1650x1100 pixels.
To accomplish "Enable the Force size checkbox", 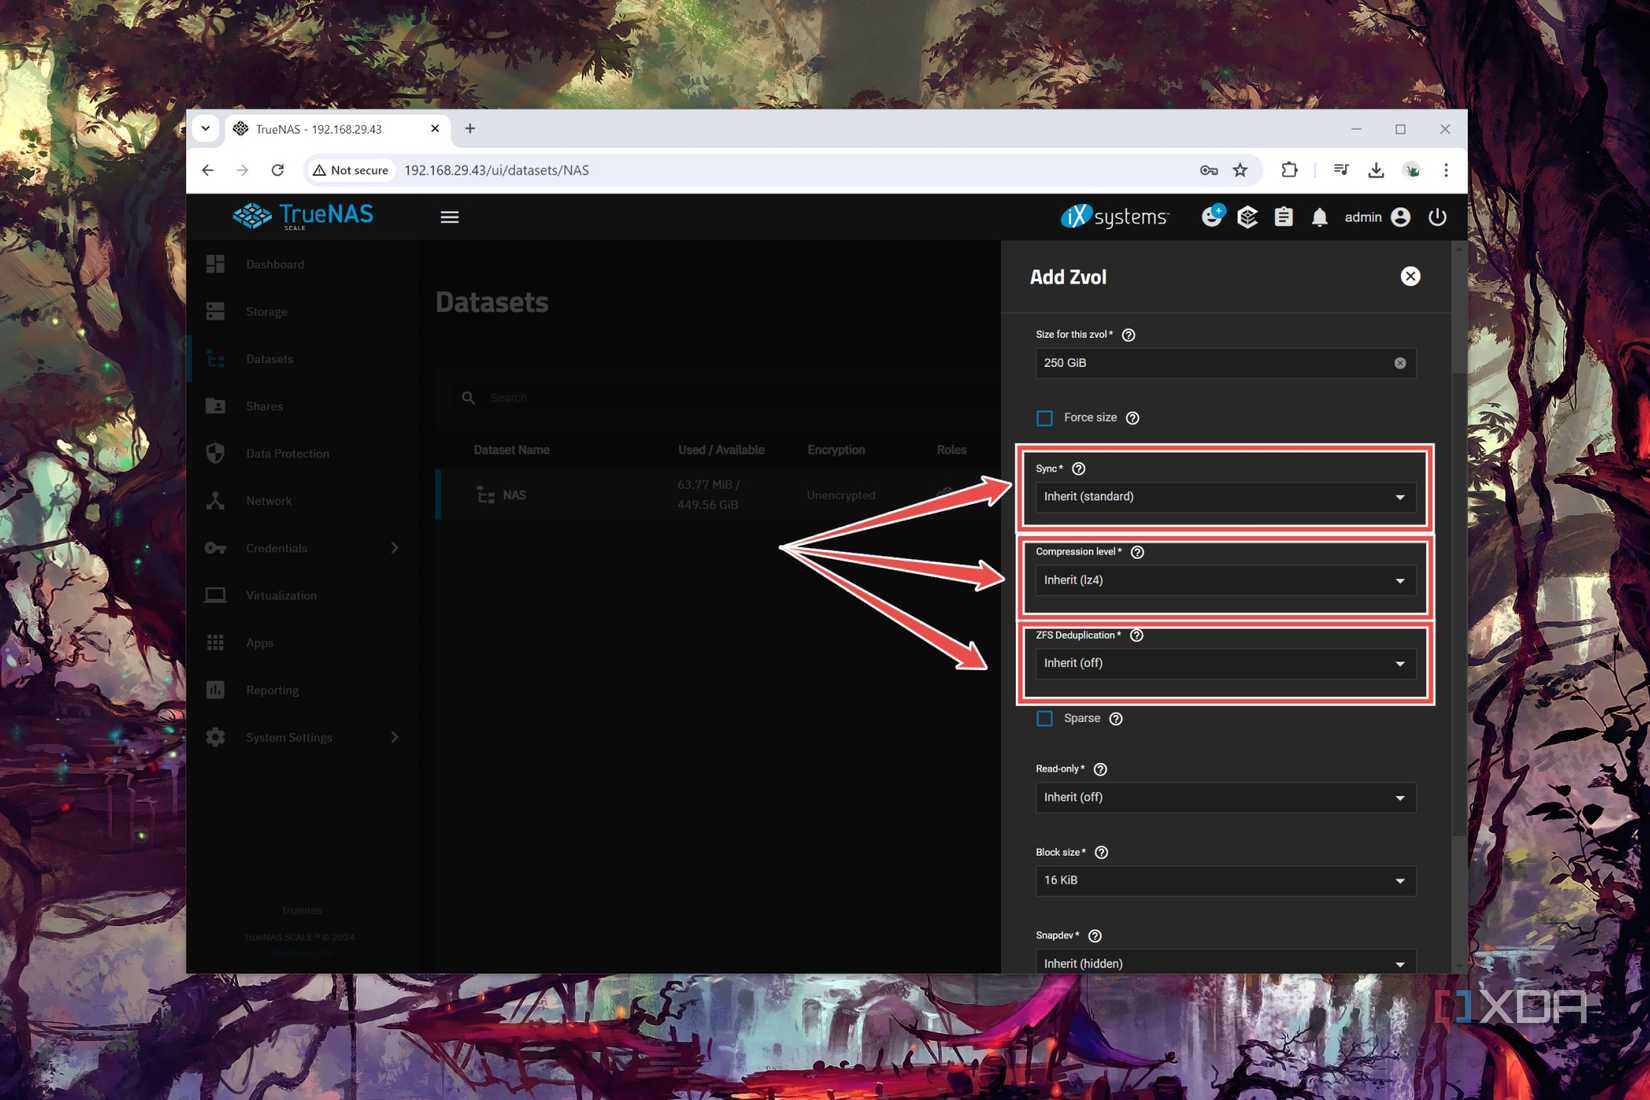I will [x=1045, y=418].
